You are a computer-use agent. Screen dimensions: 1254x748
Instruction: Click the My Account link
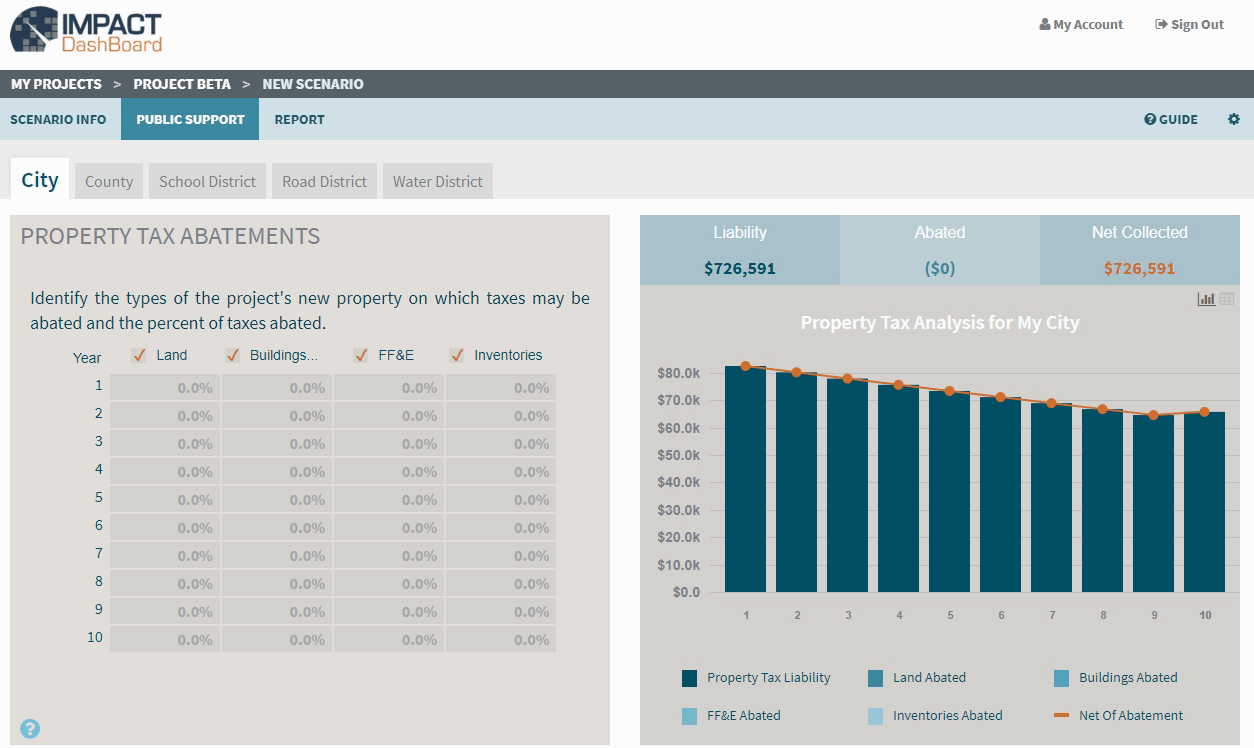coord(1081,24)
